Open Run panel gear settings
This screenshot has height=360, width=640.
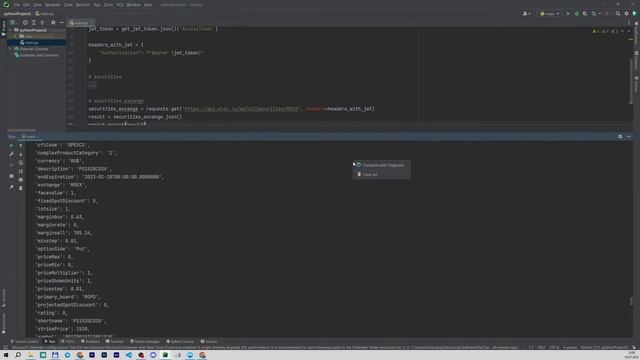620,137
